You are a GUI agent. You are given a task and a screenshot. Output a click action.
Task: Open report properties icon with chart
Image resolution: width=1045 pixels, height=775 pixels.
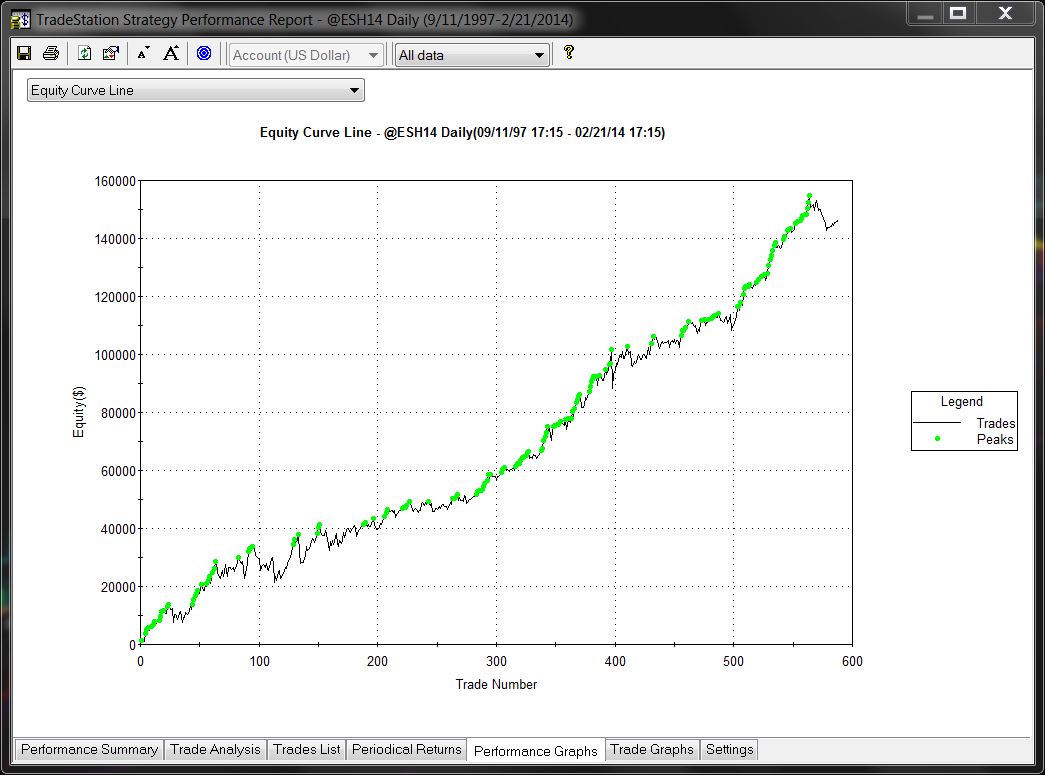click(x=111, y=53)
